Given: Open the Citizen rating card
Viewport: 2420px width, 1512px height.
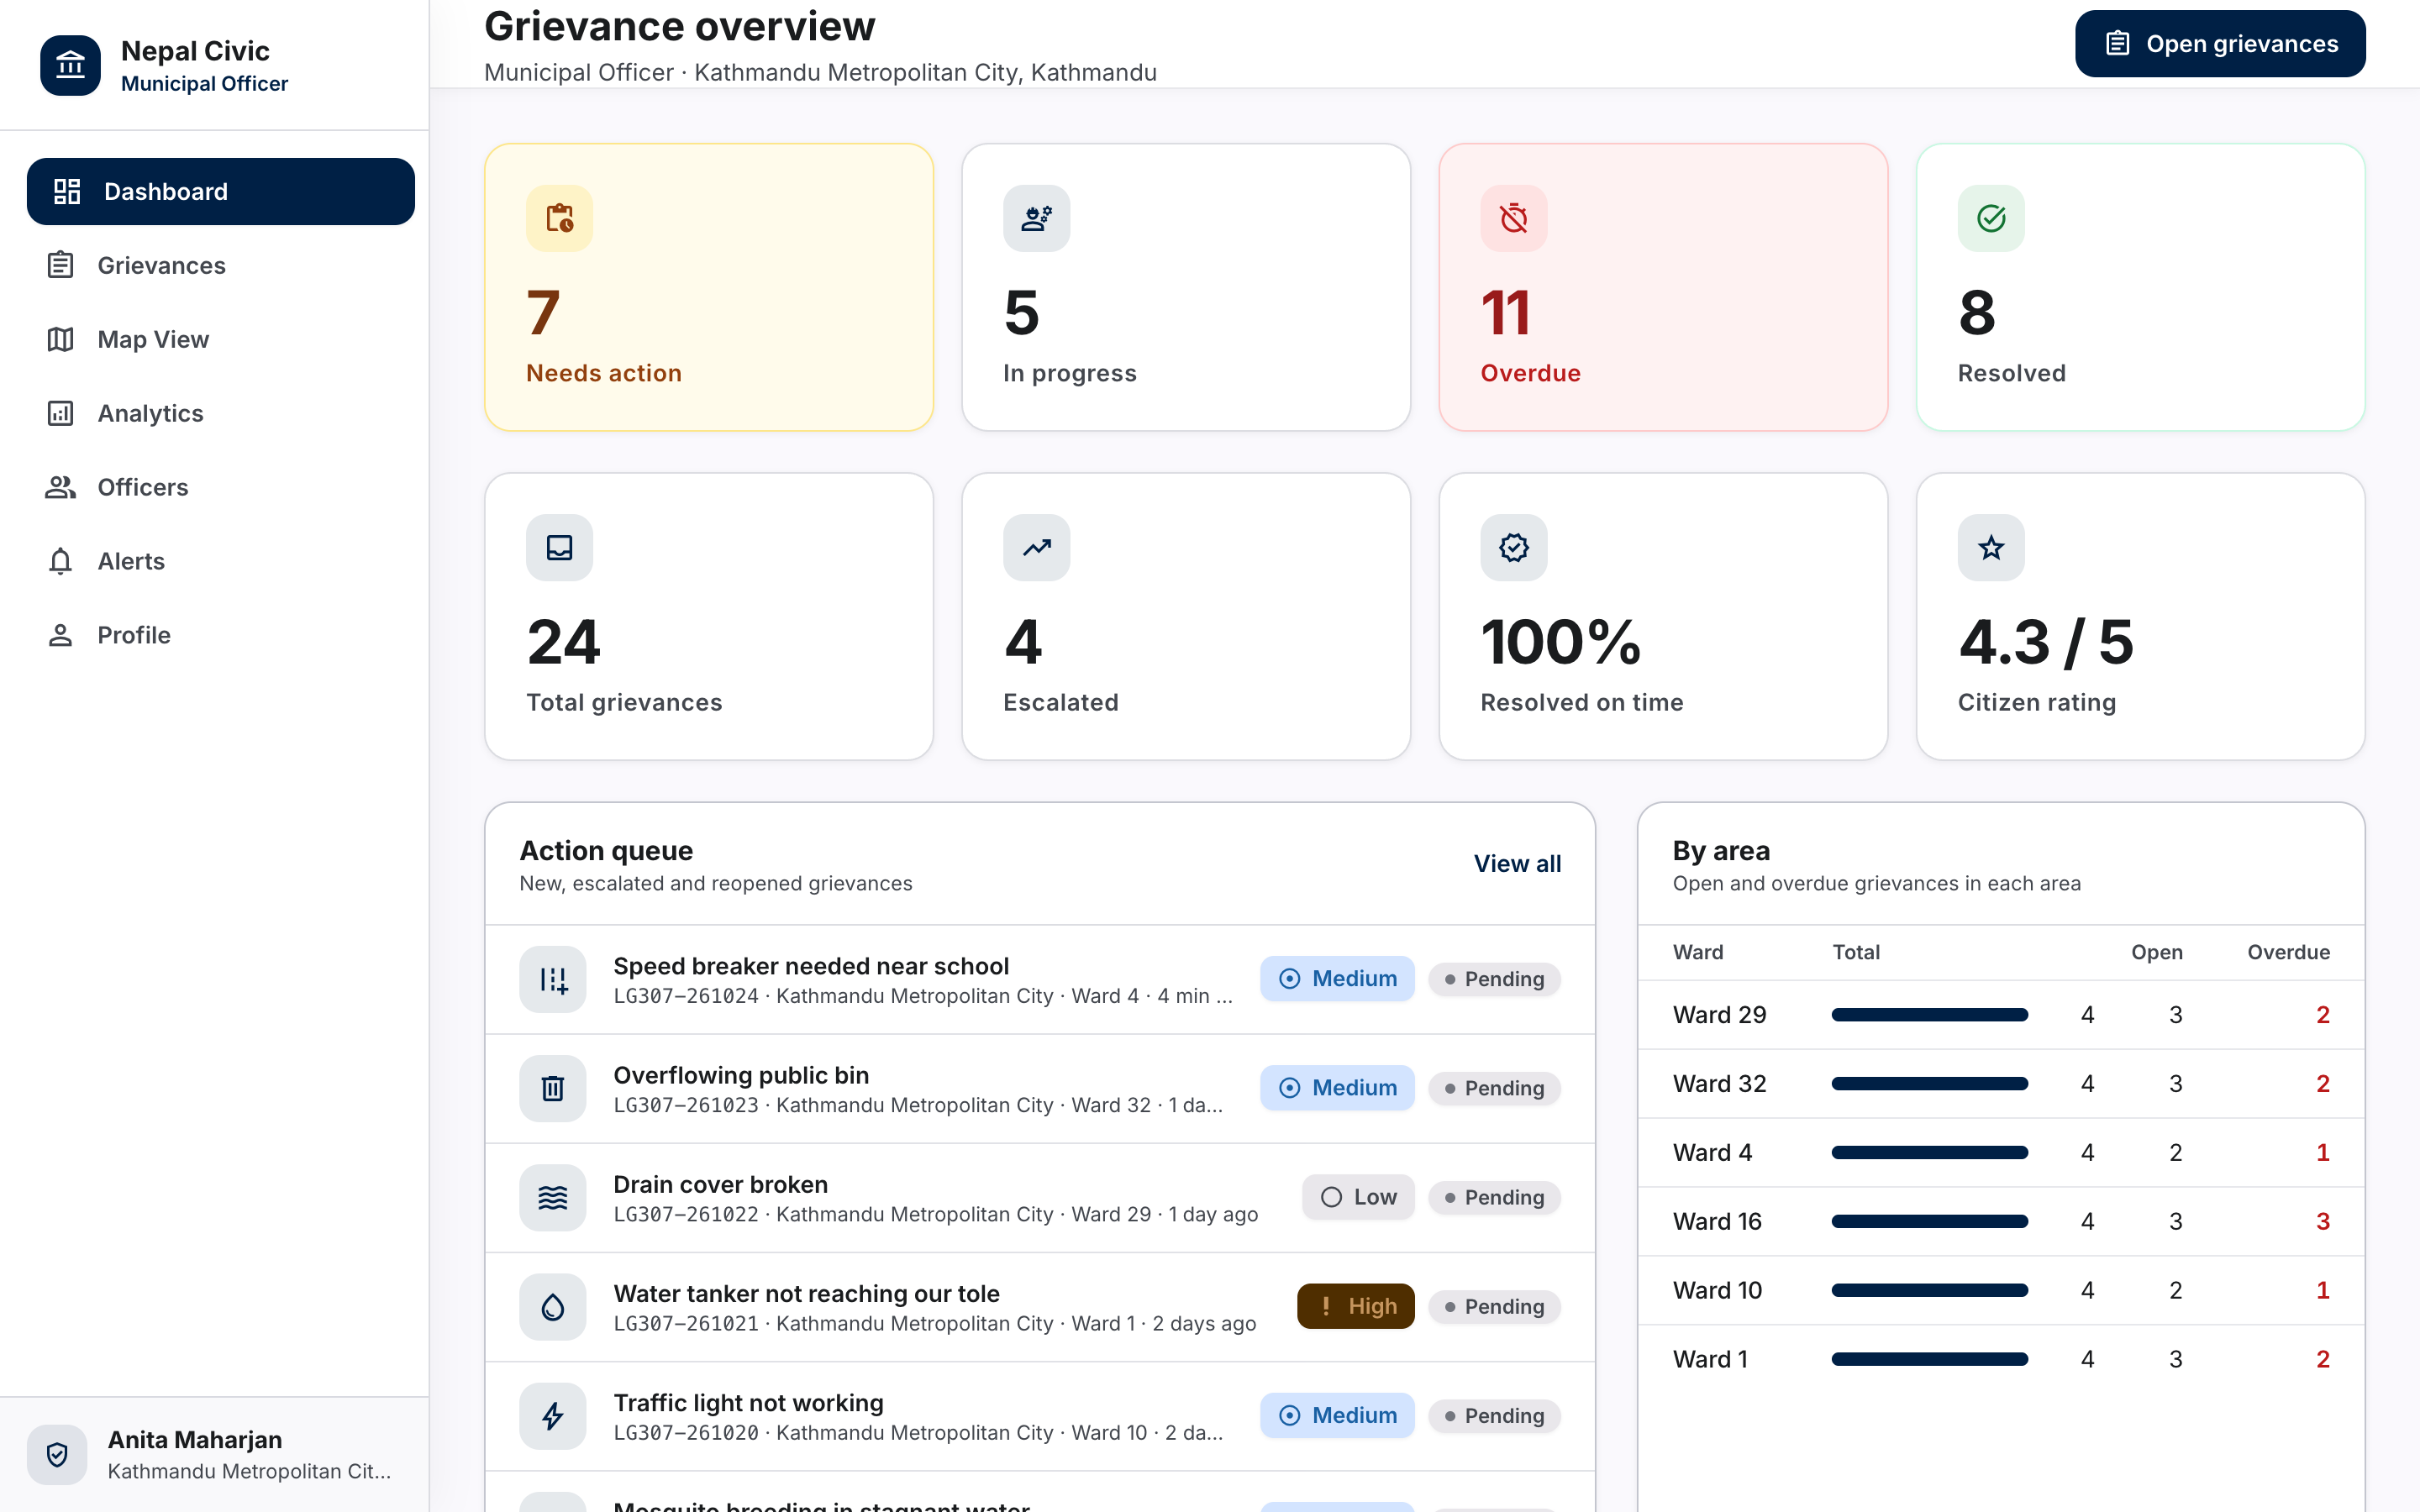Looking at the screenshot, I should (2139, 616).
